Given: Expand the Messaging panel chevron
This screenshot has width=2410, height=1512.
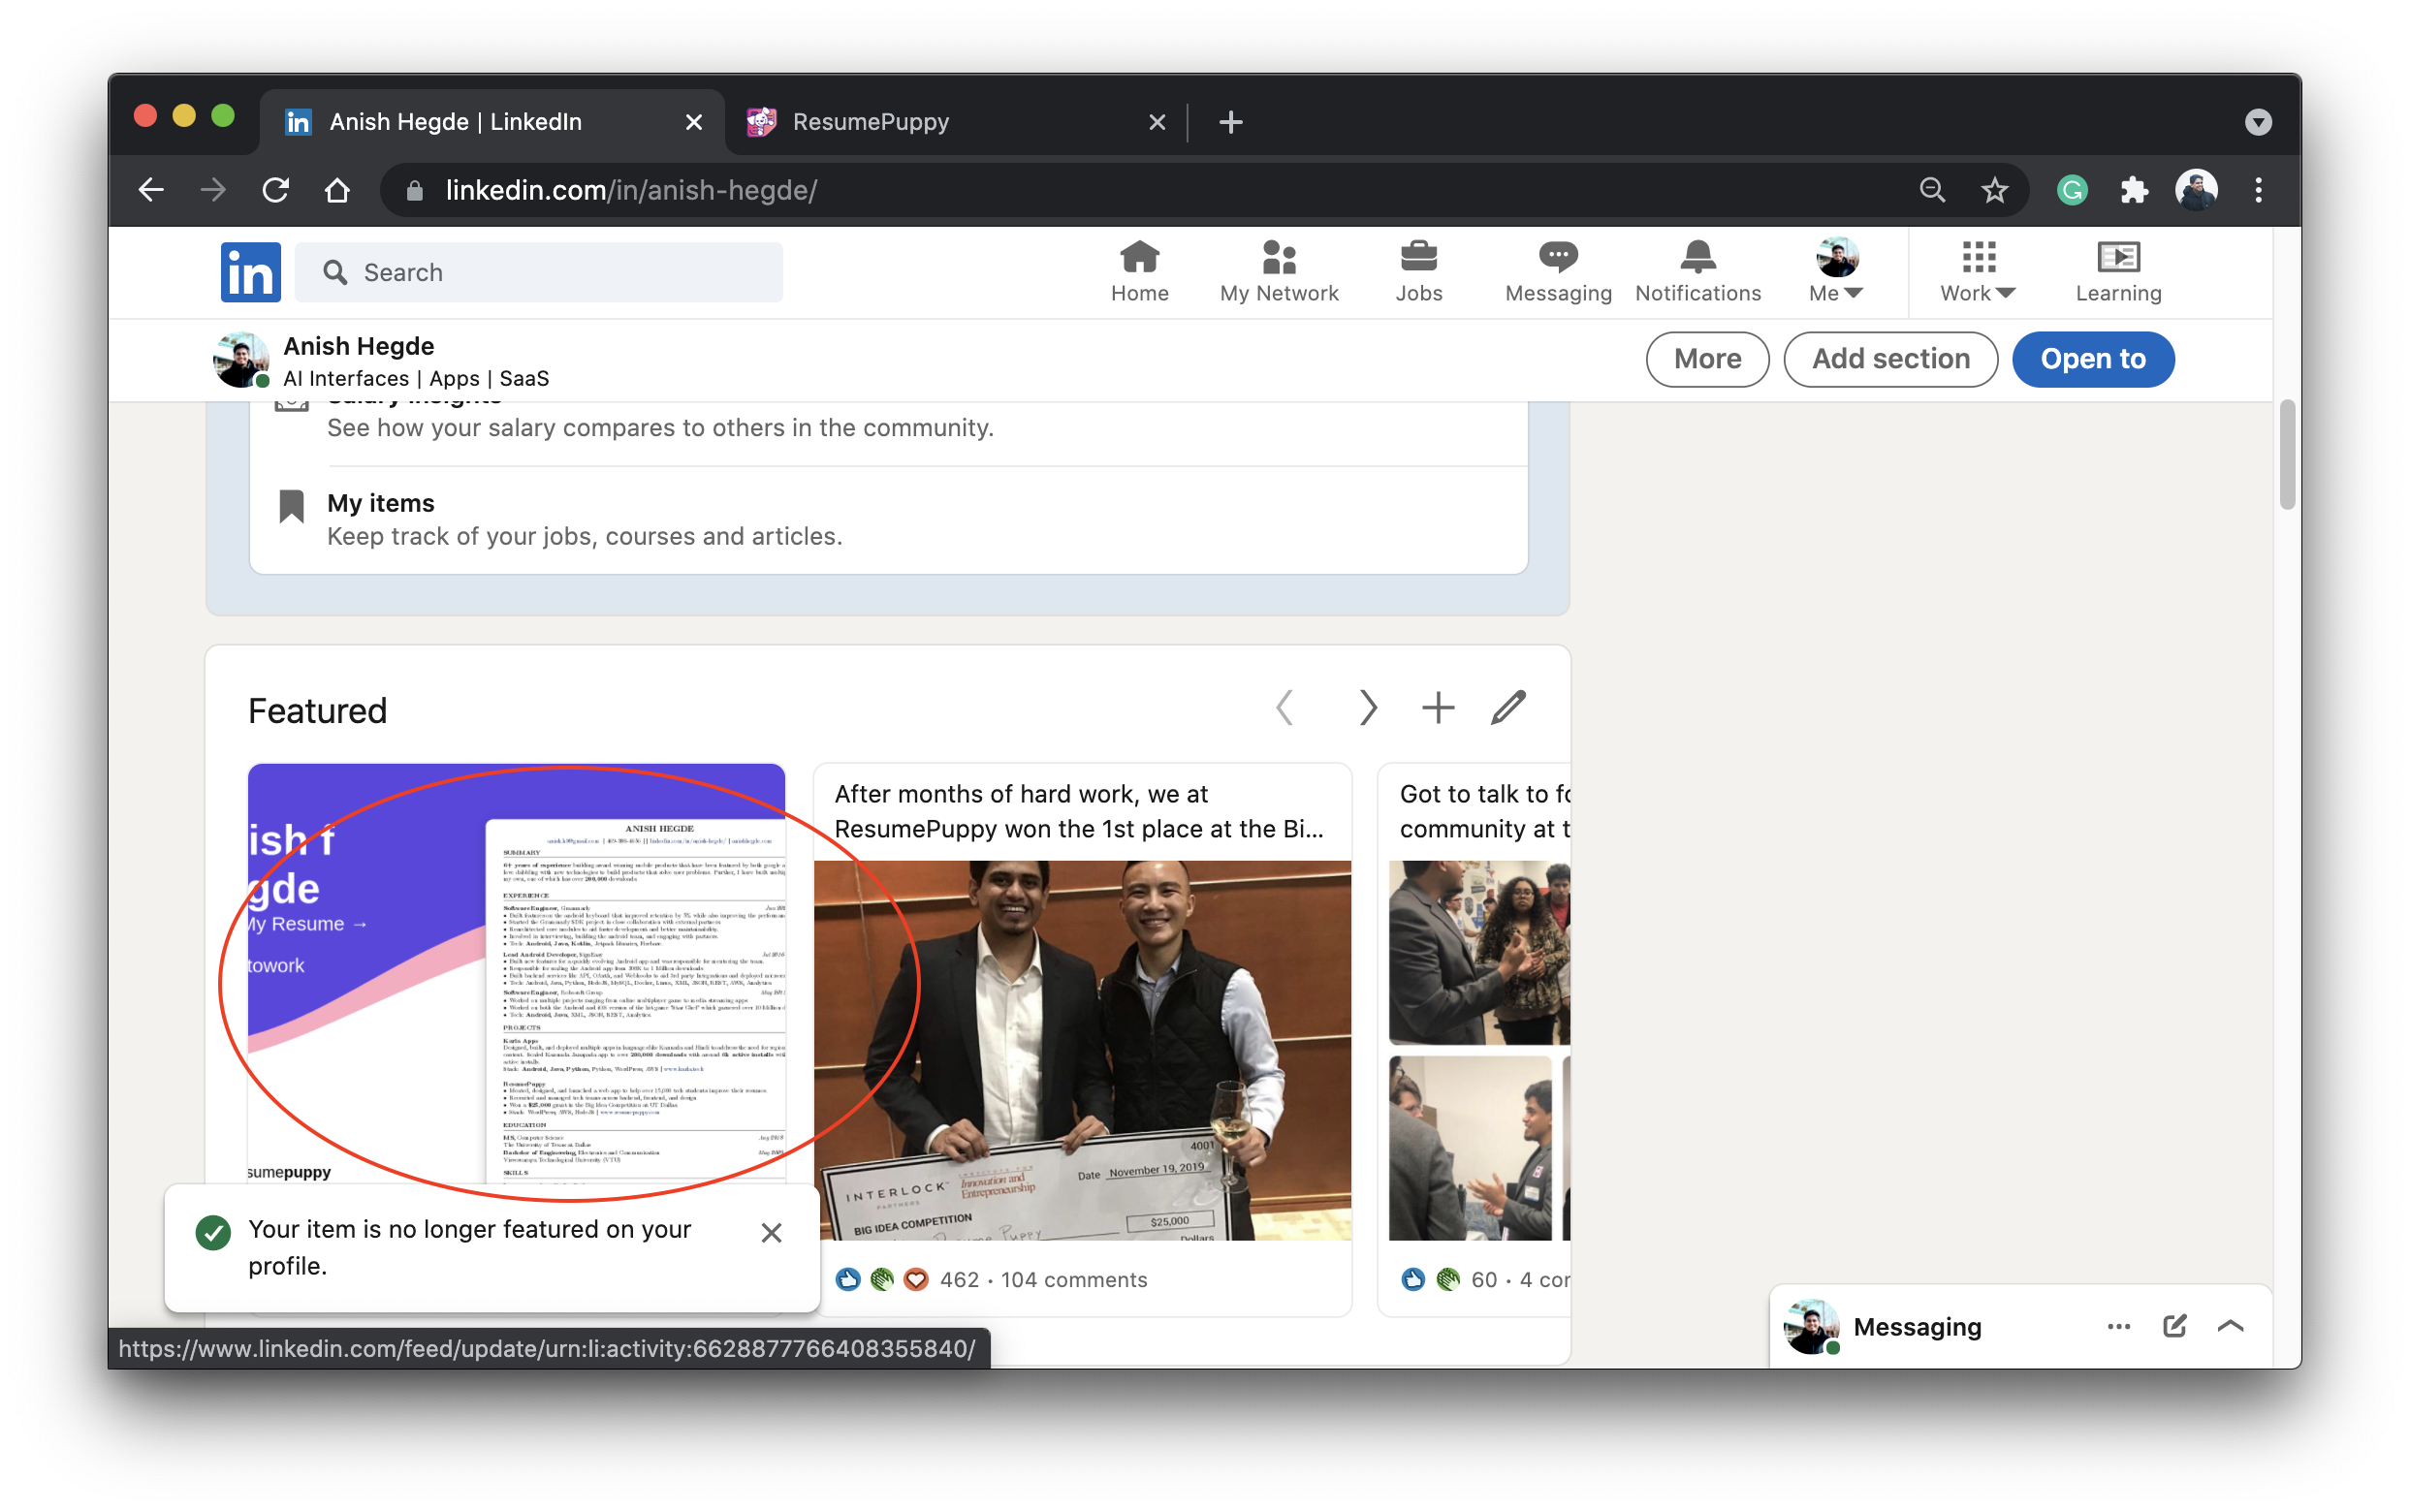Looking at the screenshot, I should click(2231, 1326).
